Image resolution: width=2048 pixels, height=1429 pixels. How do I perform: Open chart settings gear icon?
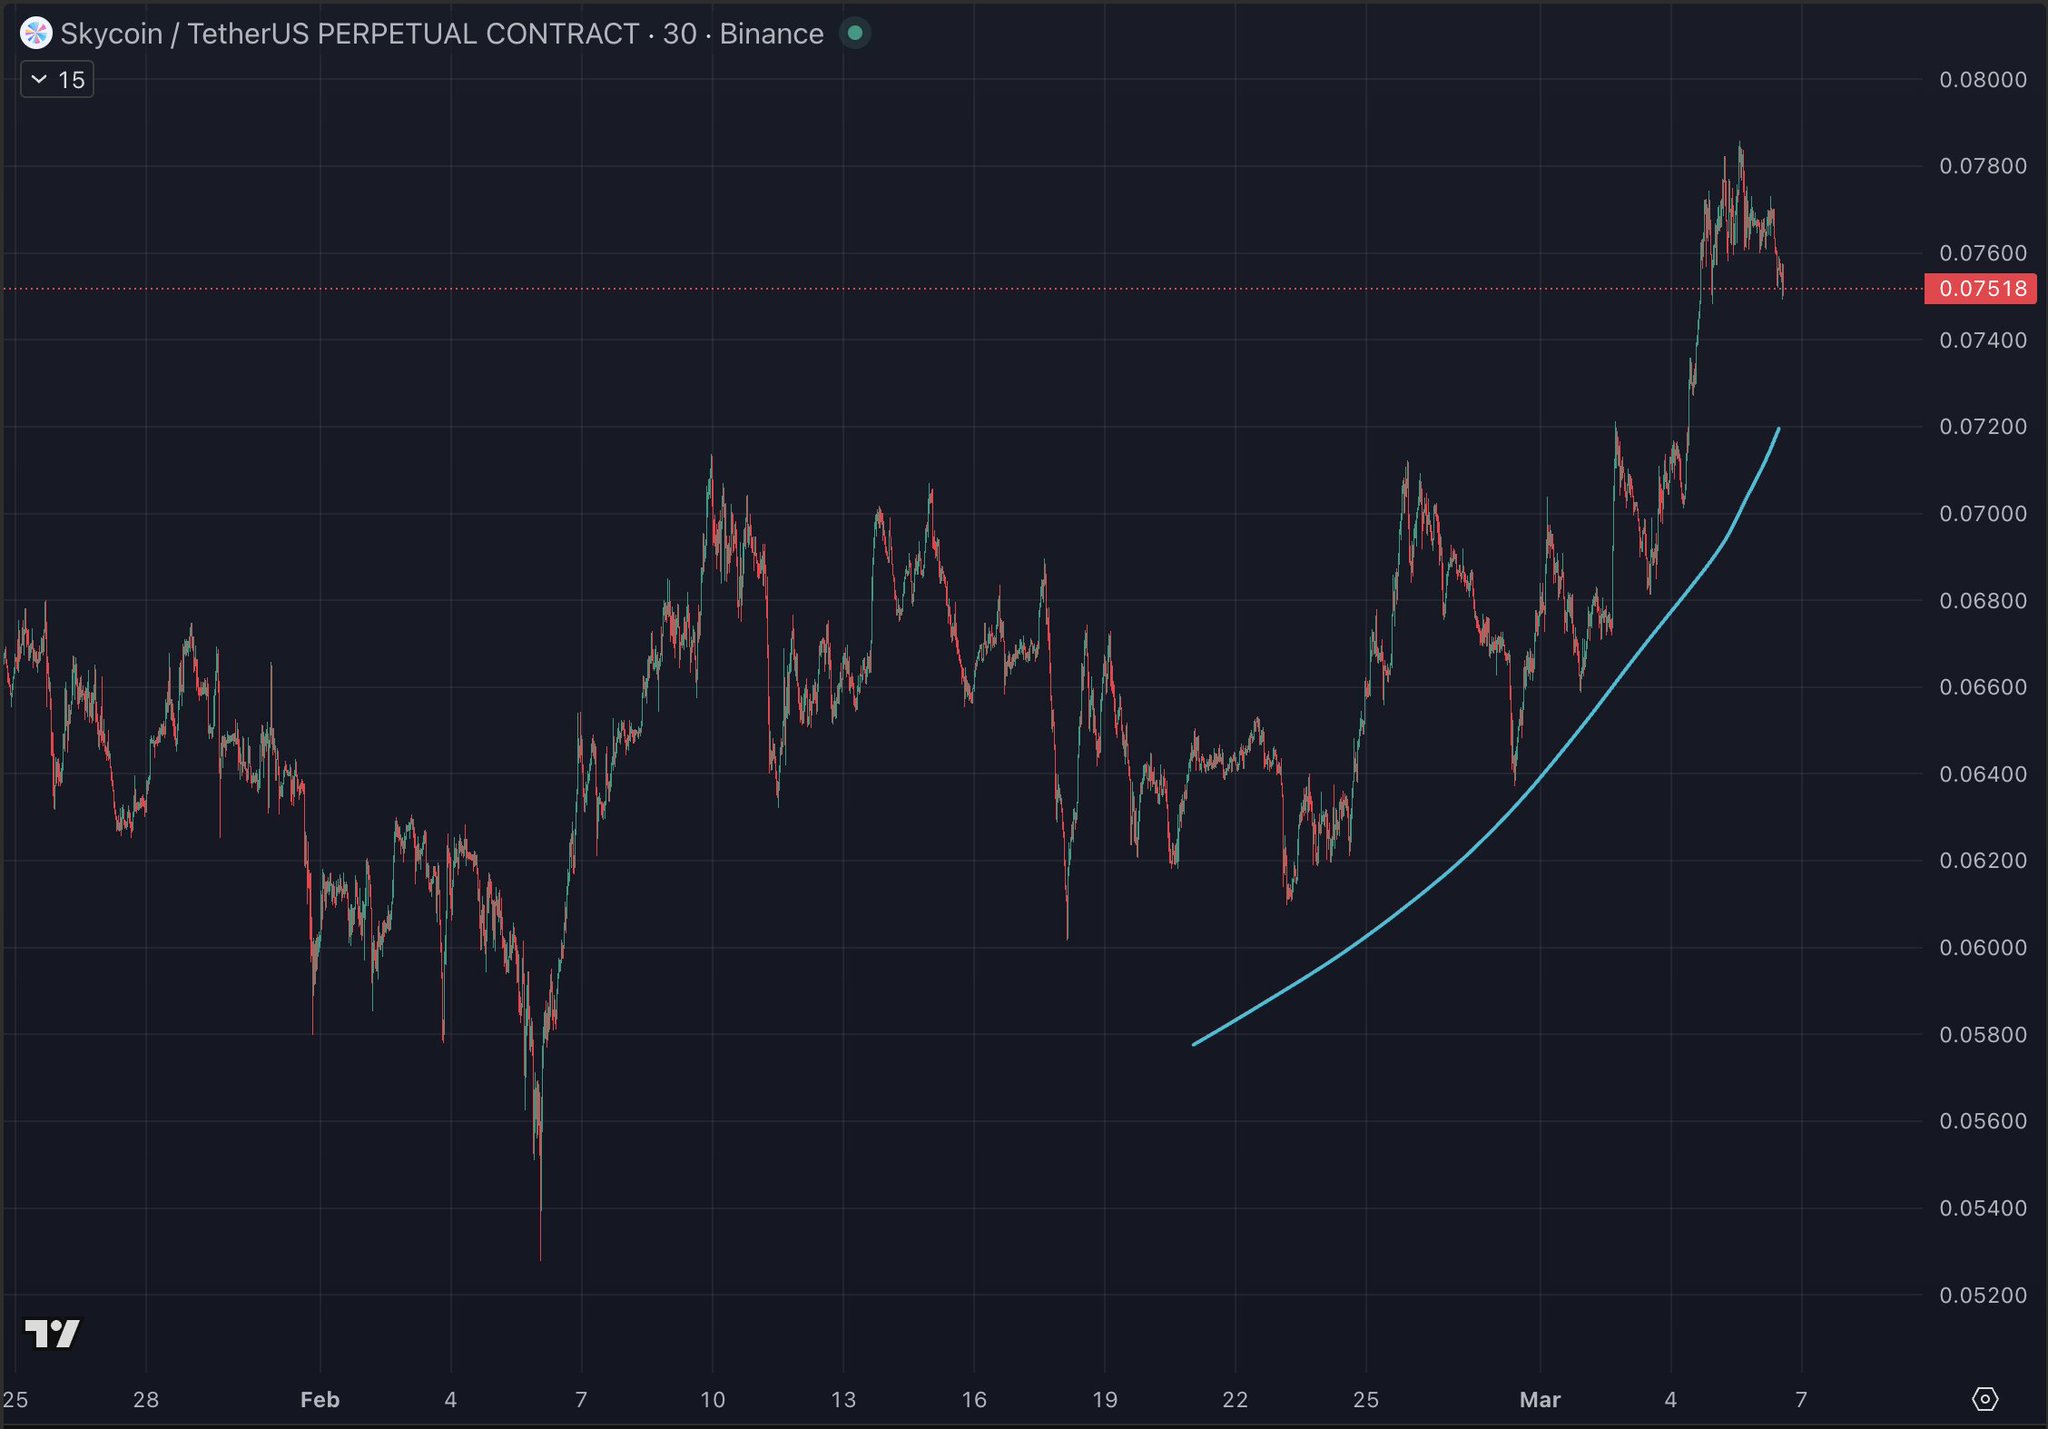click(x=1984, y=1399)
